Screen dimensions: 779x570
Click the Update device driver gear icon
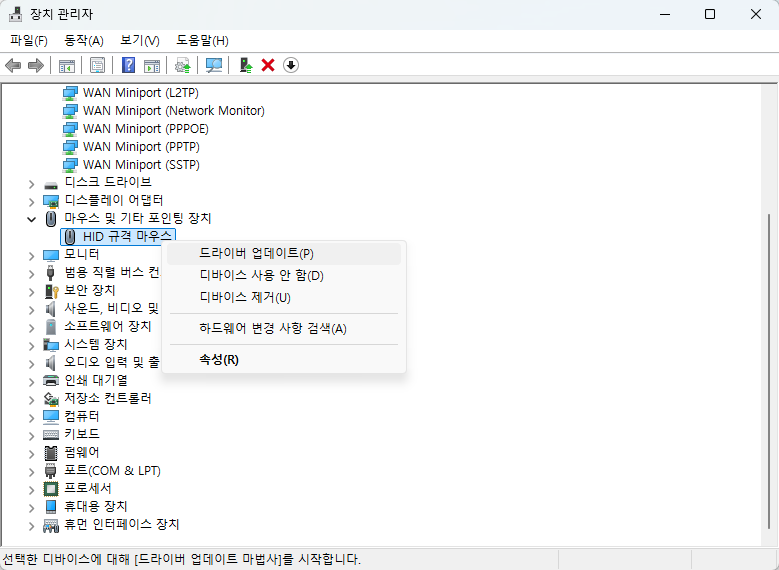[183, 66]
